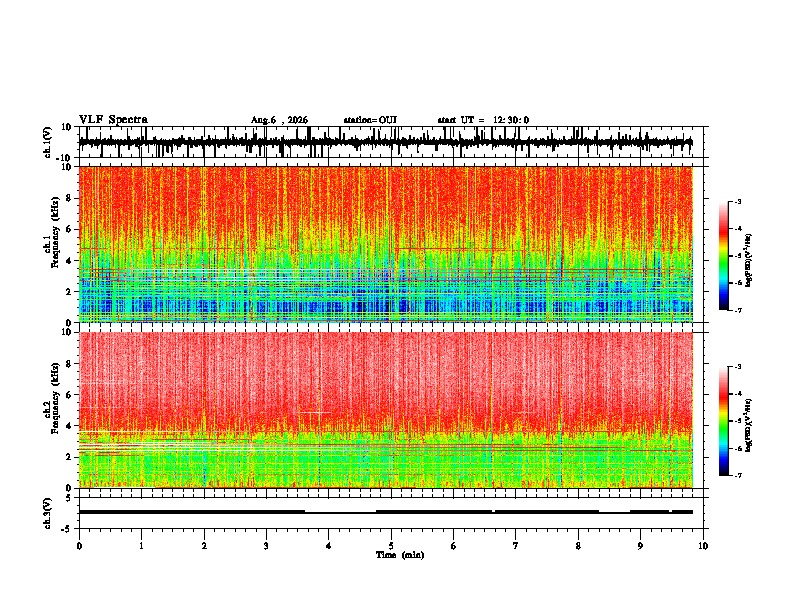
Task: Click inside the ch.1 frequency spectrogram
Action: [385, 244]
